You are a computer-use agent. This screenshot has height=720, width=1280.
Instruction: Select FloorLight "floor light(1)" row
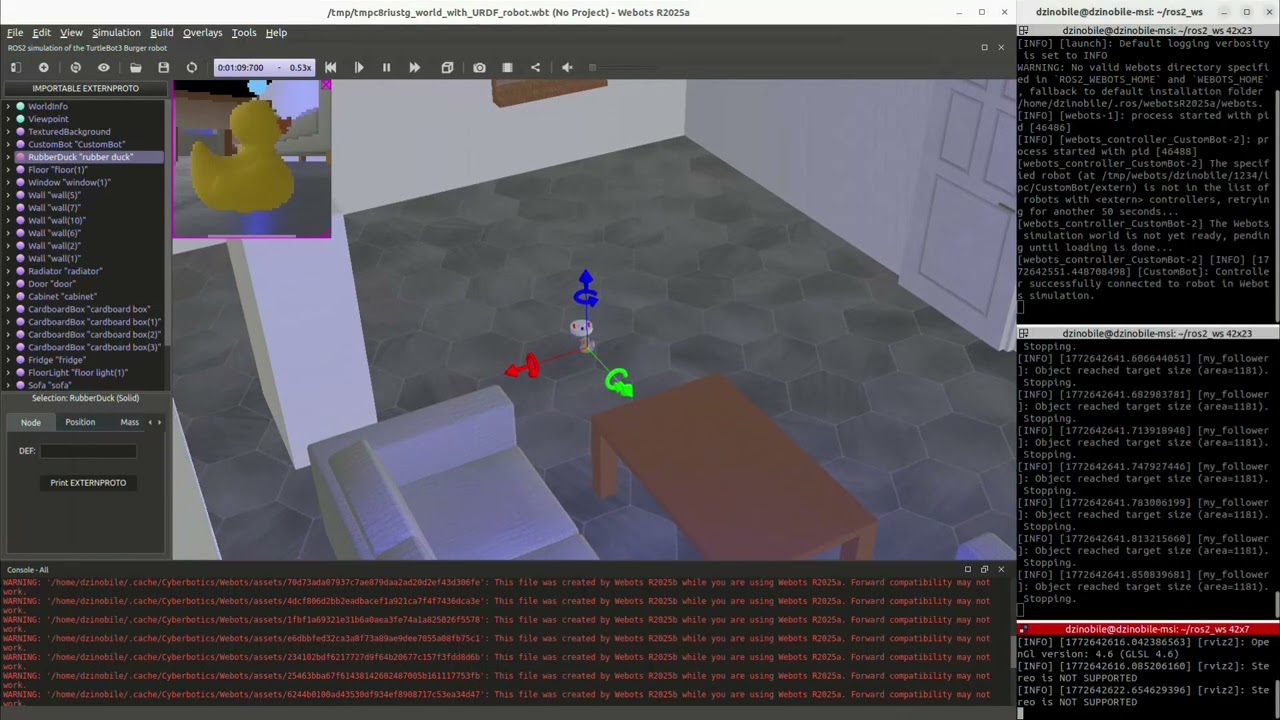(78, 372)
